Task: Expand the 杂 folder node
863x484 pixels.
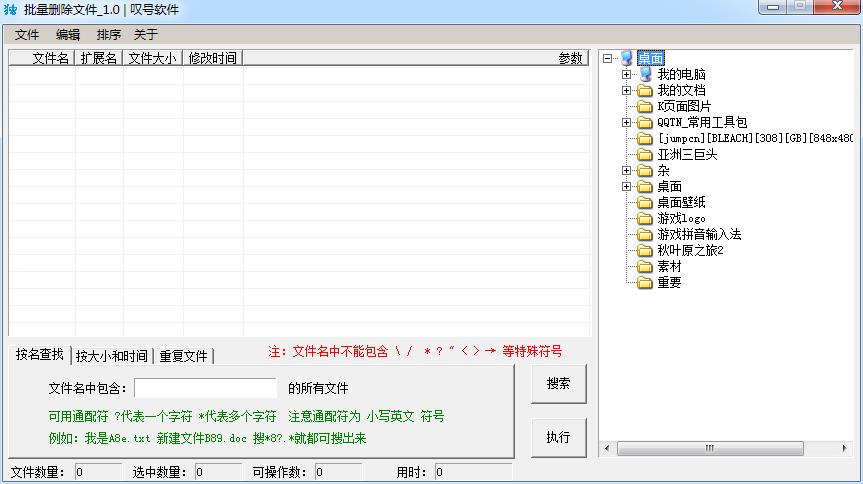Action: coord(626,170)
